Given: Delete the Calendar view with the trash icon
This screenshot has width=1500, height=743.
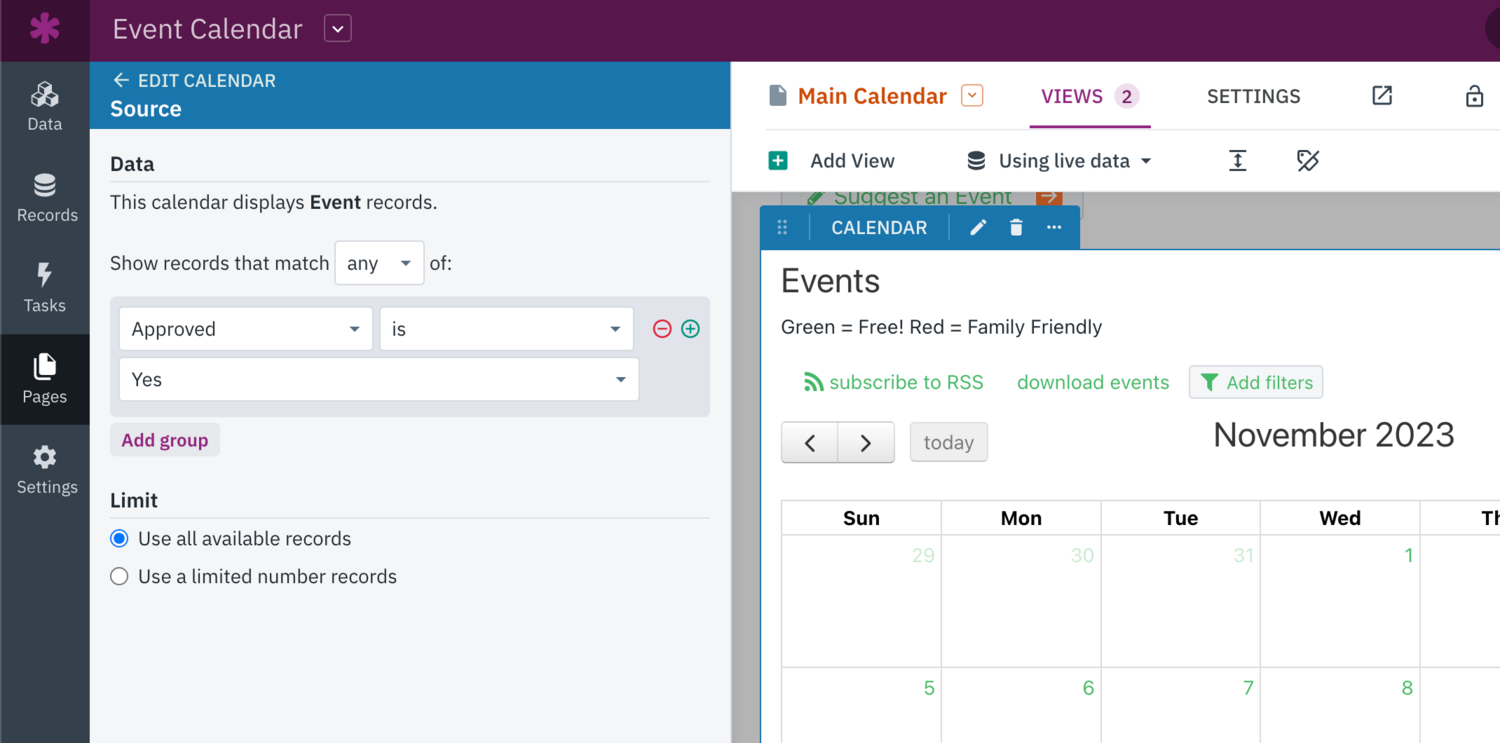Looking at the screenshot, I should pos(1016,227).
